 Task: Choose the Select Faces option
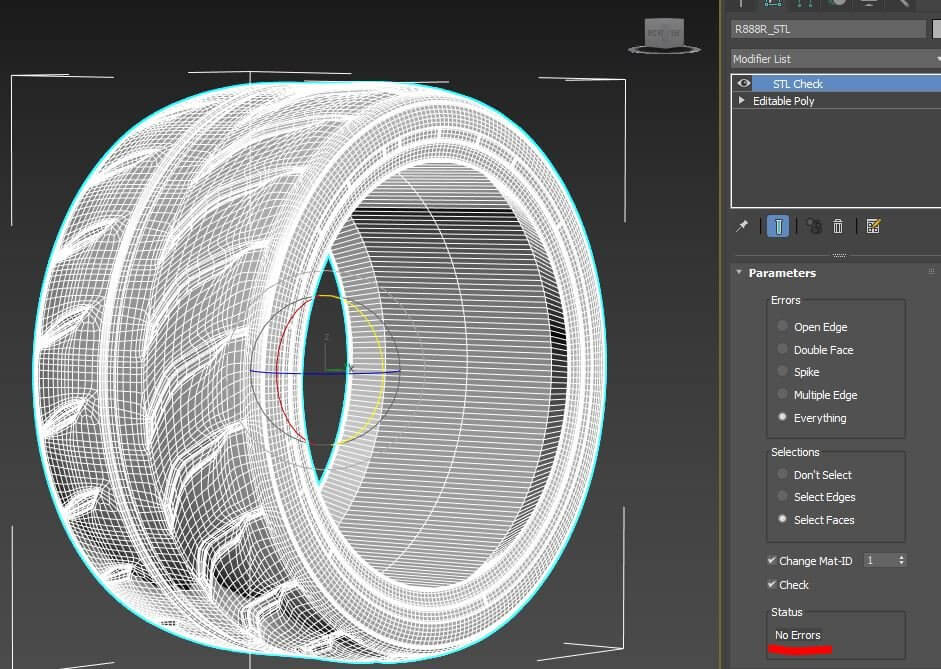[782, 518]
